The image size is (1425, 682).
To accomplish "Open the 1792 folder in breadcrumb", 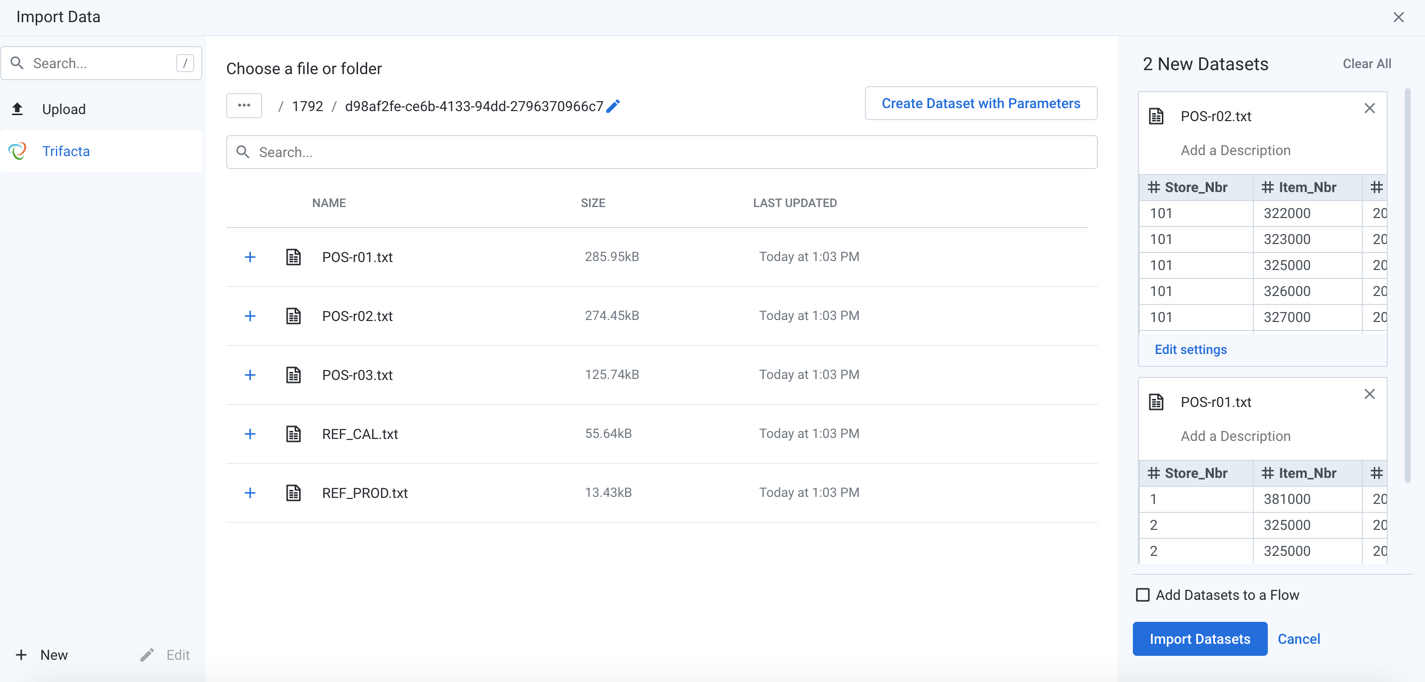I will [x=307, y=106].
